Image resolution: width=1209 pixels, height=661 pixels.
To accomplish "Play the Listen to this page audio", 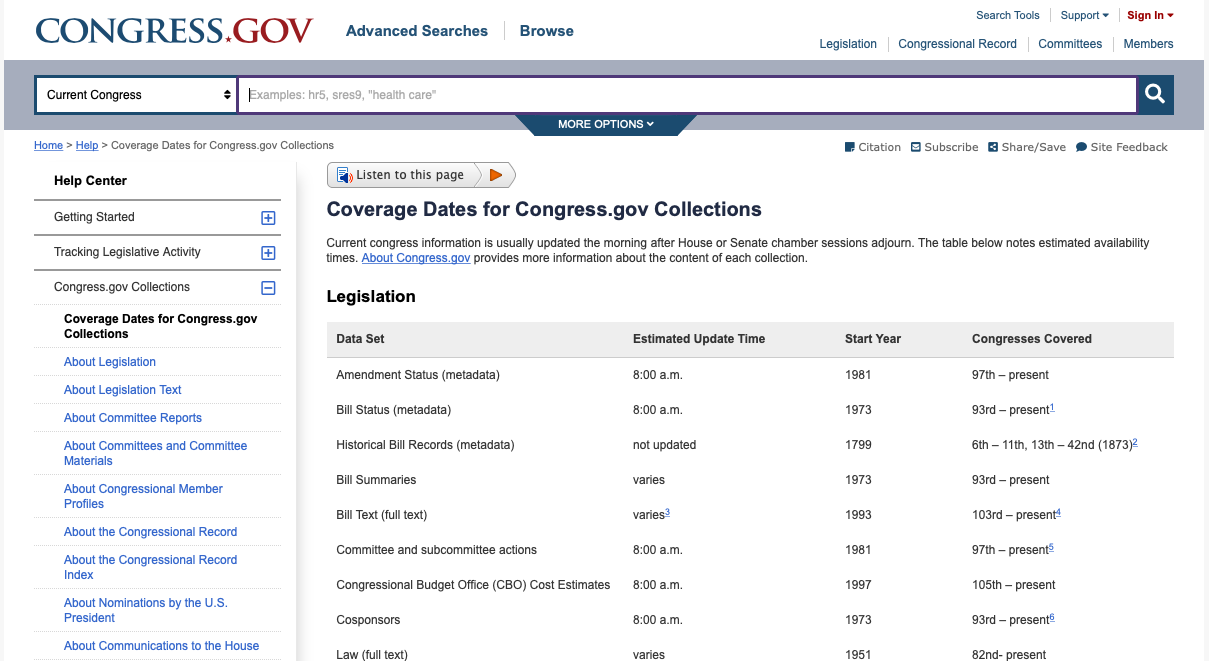I will [496, 175].
